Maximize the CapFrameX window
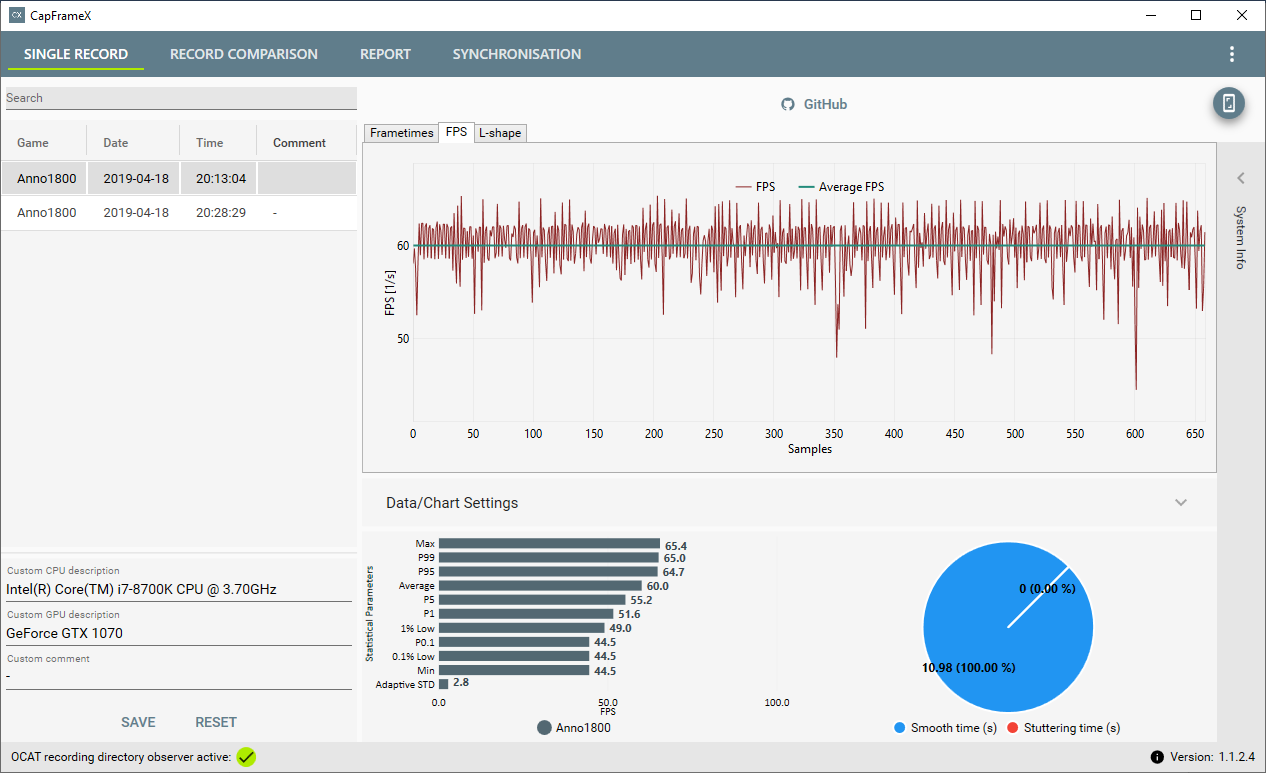1266x773 pixels. (1196, 15)
